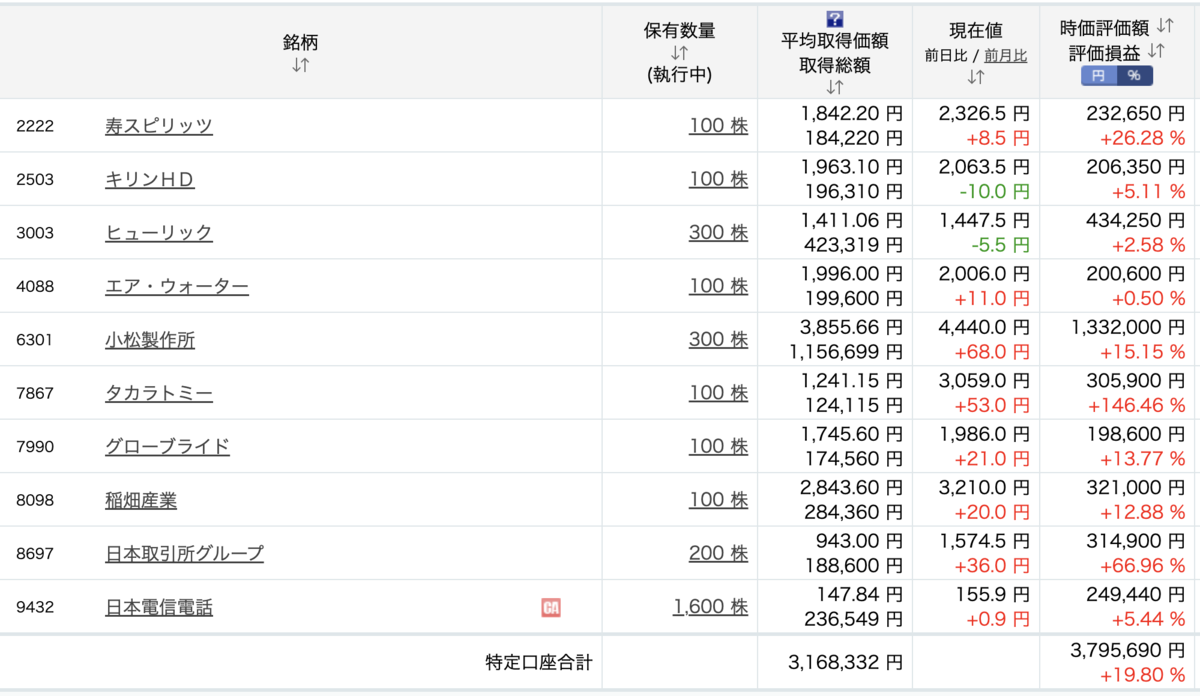
Task: Click the 1,600 株 quantity for 日本電信電話
Action: click(x=710, y=607)
